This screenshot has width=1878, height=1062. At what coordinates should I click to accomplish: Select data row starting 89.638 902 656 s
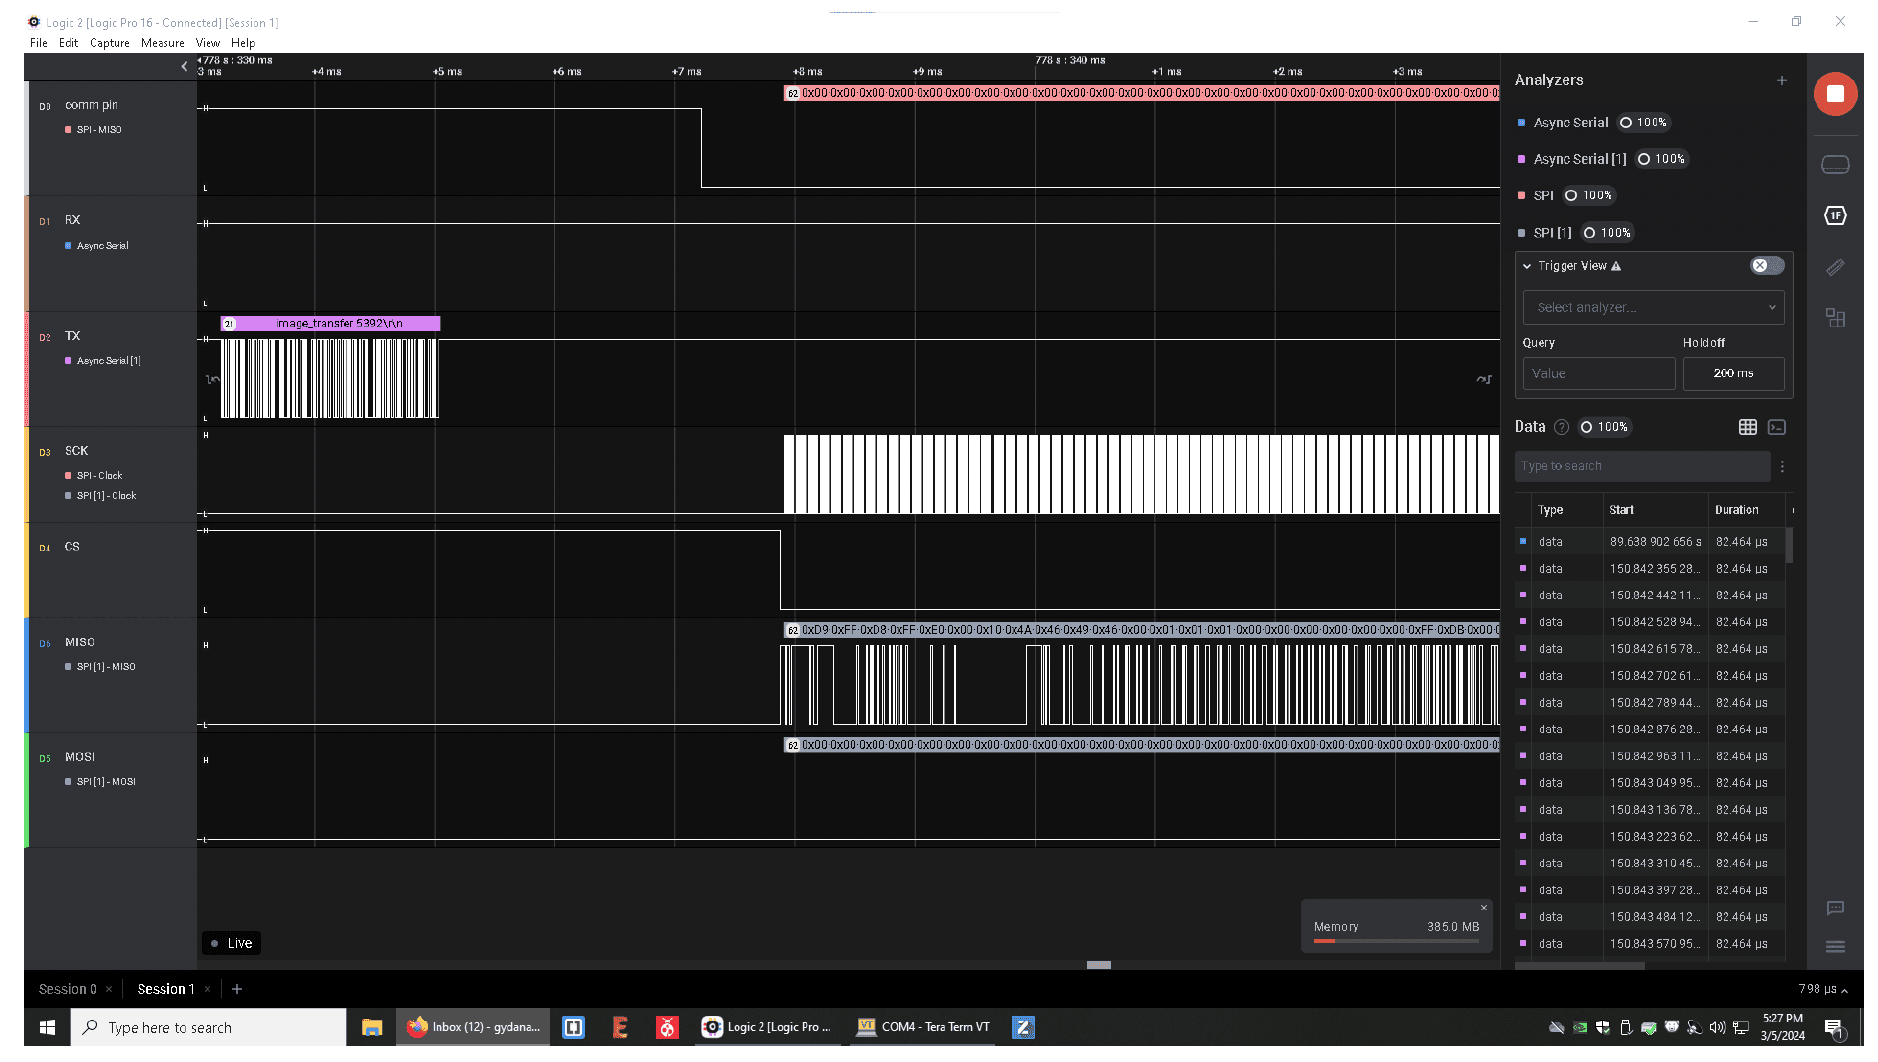[x=1650, y=542]
